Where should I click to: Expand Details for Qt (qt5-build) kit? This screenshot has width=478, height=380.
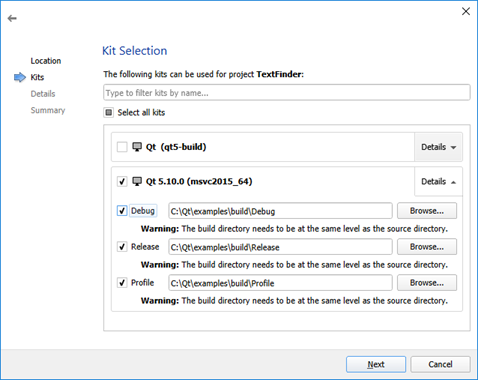[x=438, y=147]
